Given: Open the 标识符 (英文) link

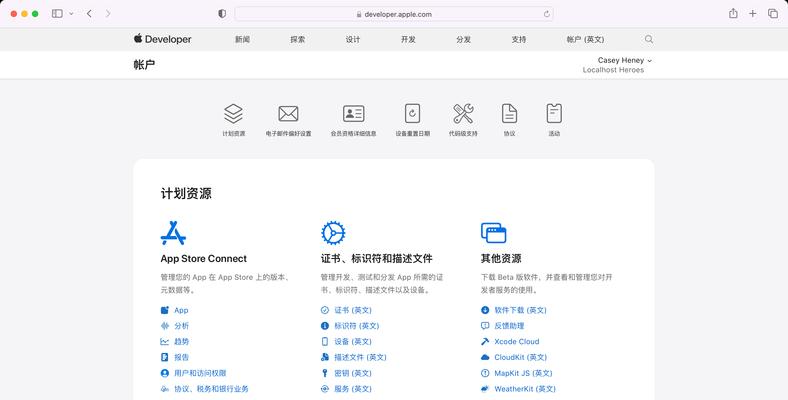Looking at the screenshot, I should (x=357, y=326).
